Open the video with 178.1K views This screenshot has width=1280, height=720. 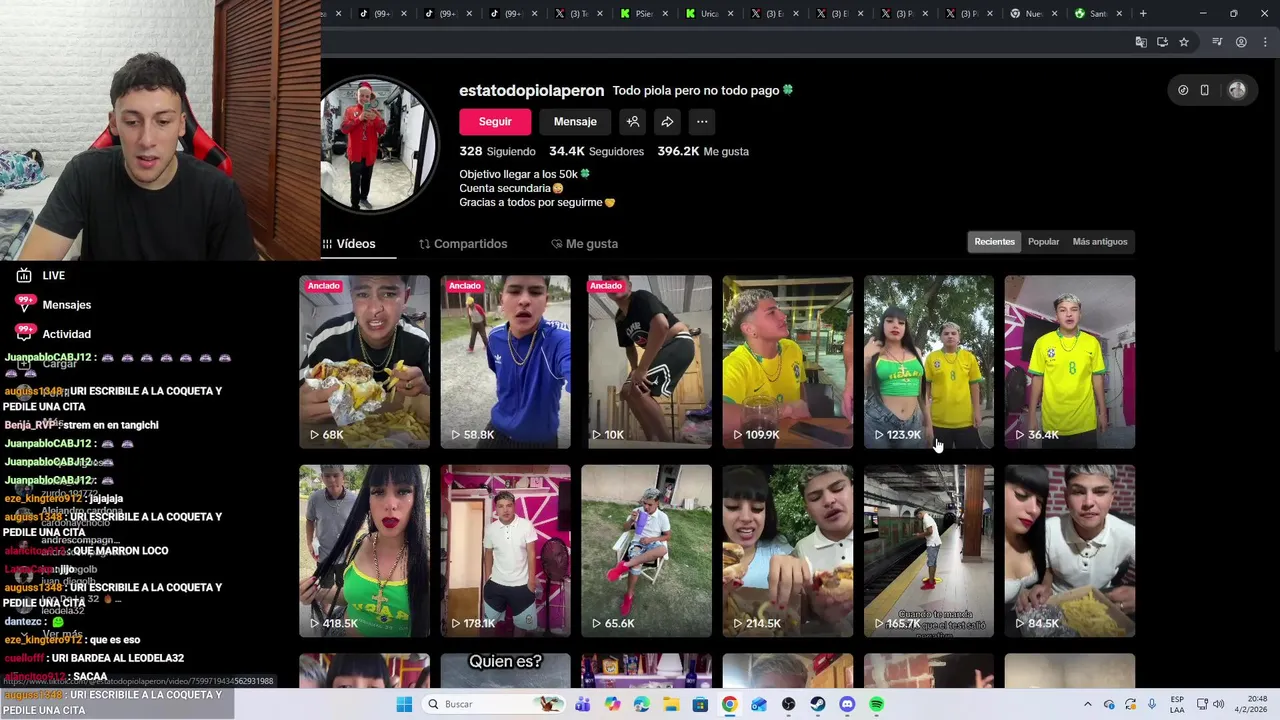coord(505,551)
